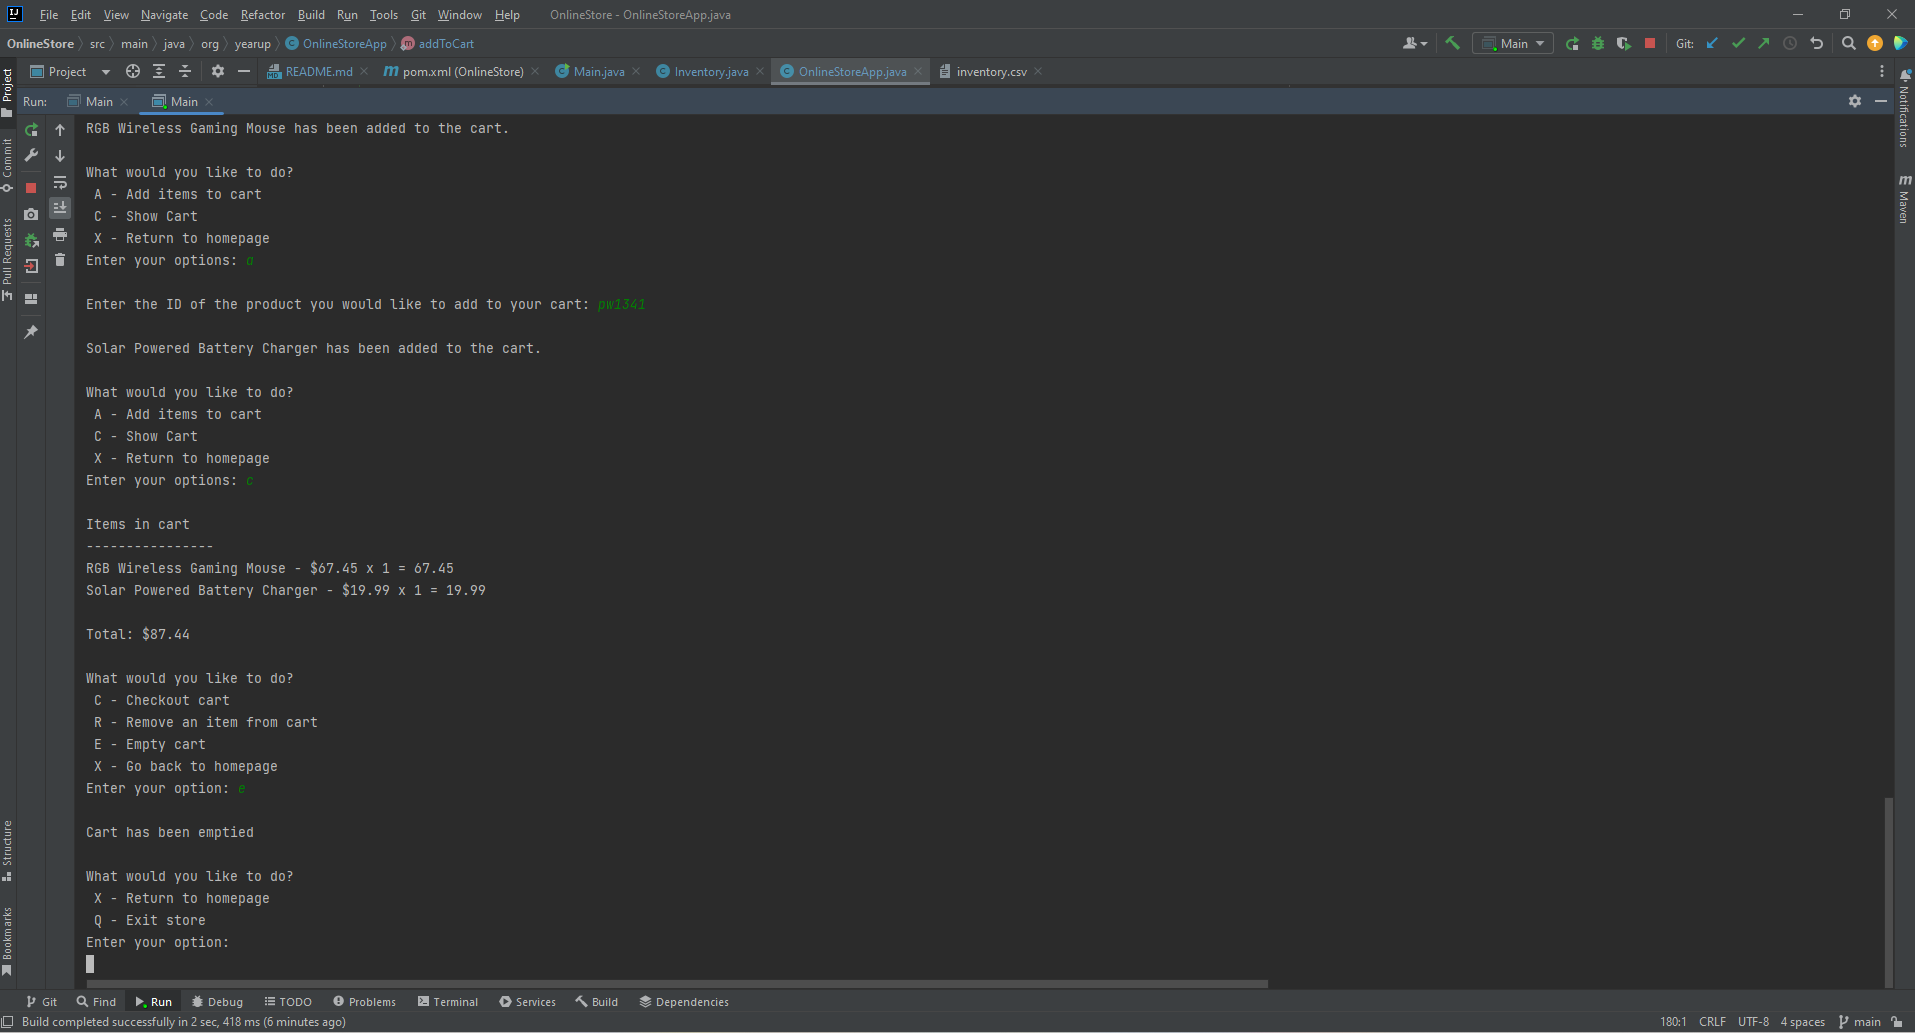Image resolution: width=1915 pixels, height=1033 pixels.
Task: Push commits with Git green arrow
Action: (1764, 43)
